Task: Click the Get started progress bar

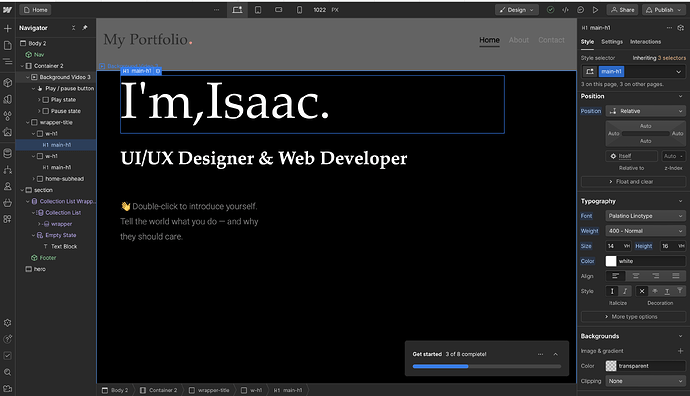Action: pyautogui.click(x=487, y=366)
